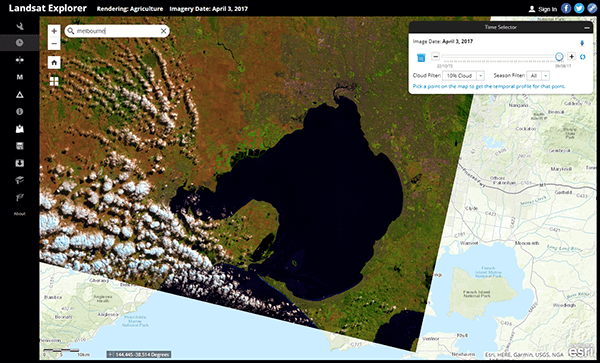Viewport: 600px width, 363px height.
Task: Open the download tray icon in sidebar
Action: [x=20, y=163]
